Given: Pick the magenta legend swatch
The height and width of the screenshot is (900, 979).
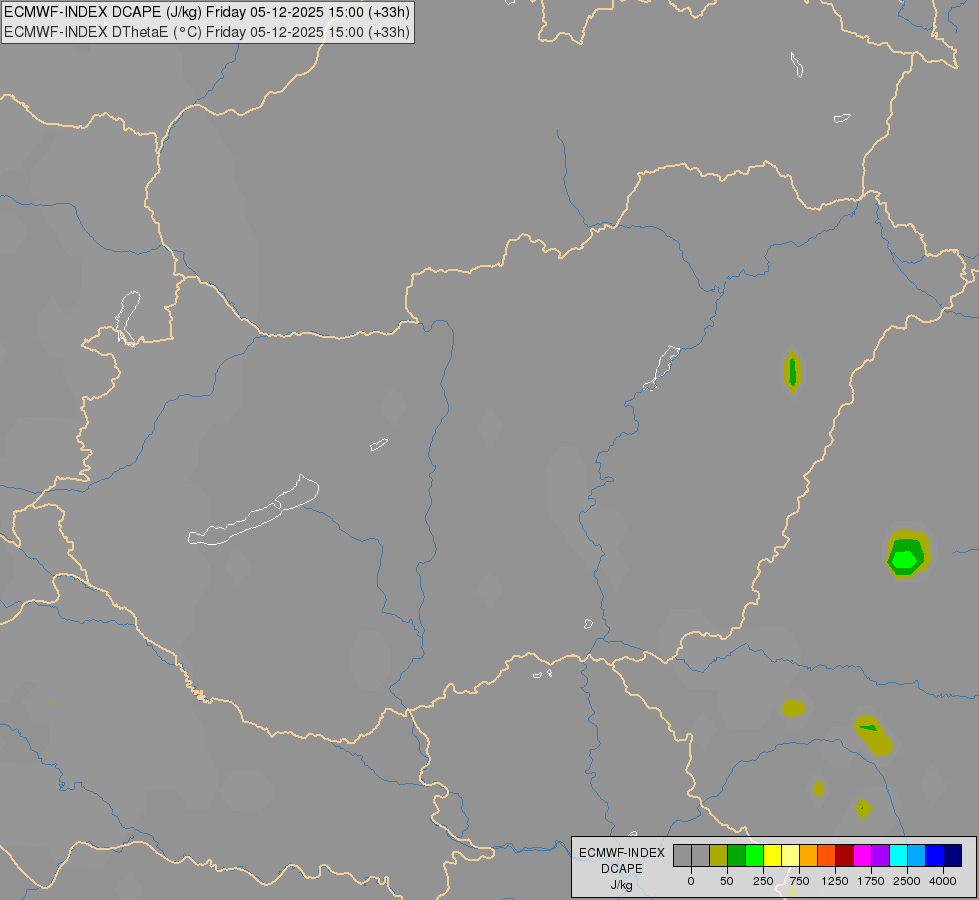Looking at the screenshot, I should tap(863, 856).
